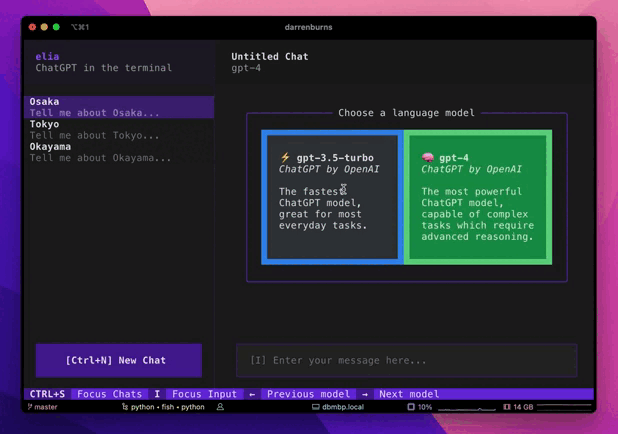The height and width of the screenshot is (434, 618).
Task: Click the Untitled Chat title
Action: point(270,56)
